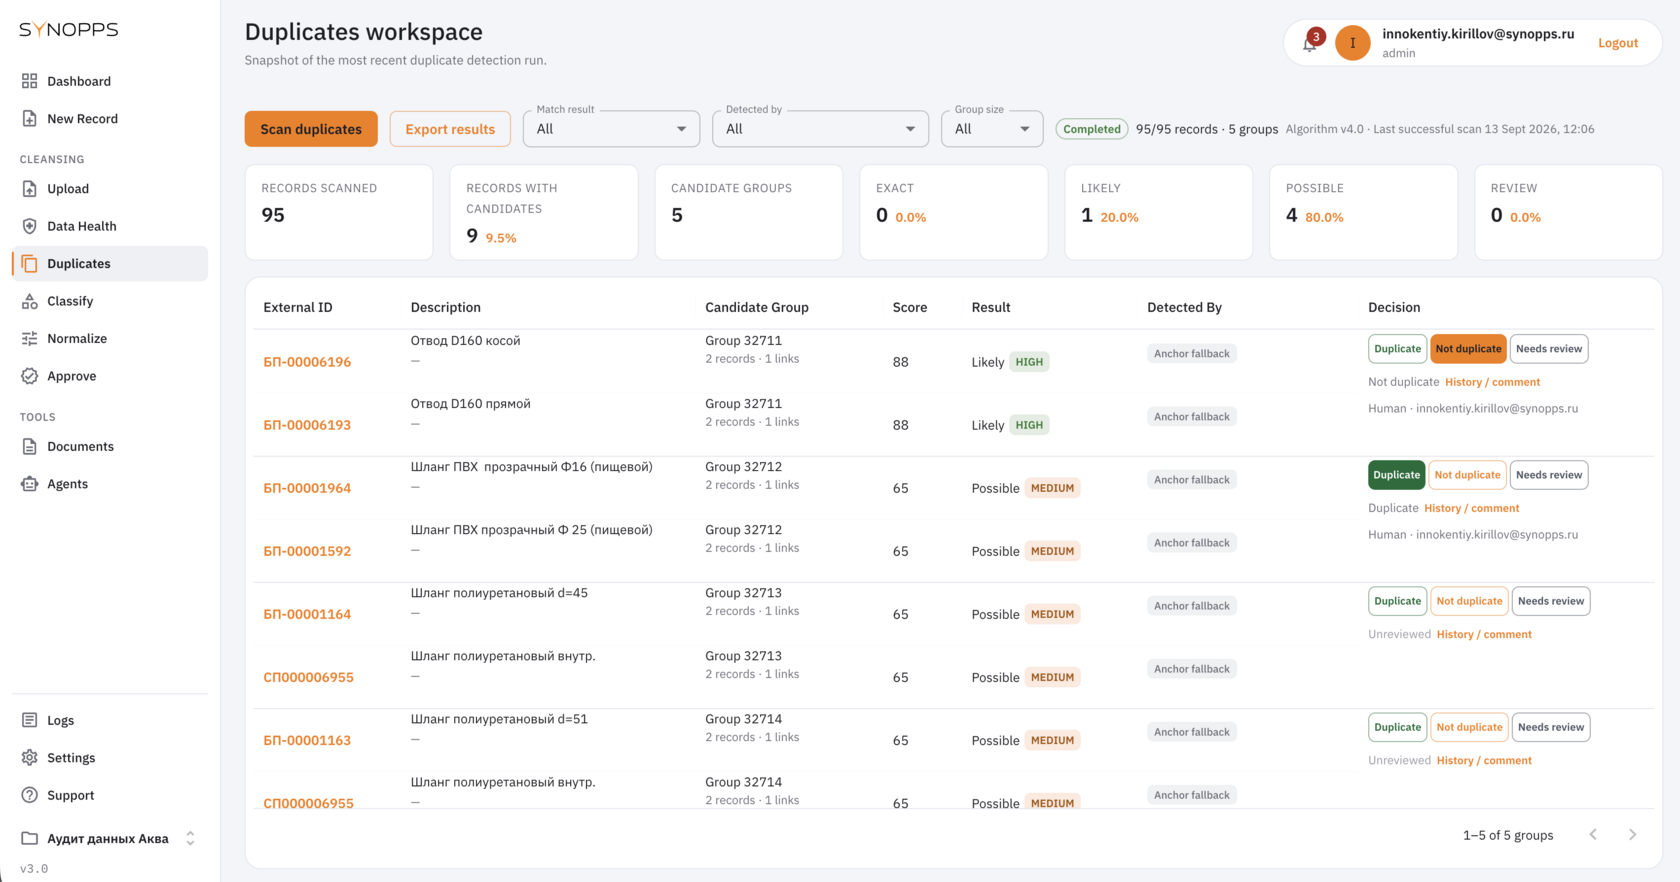Open the Match result dropdown
The width and height of the screenshot is (1680, 882).
pos(611,129)
